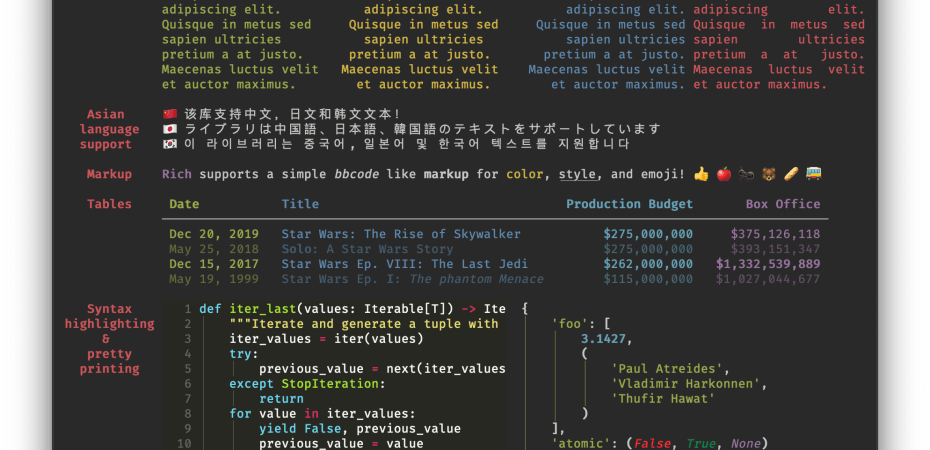Select the baguette bread emoji
The height and width of the screenshot is (450, 930).
click(791, 175)
